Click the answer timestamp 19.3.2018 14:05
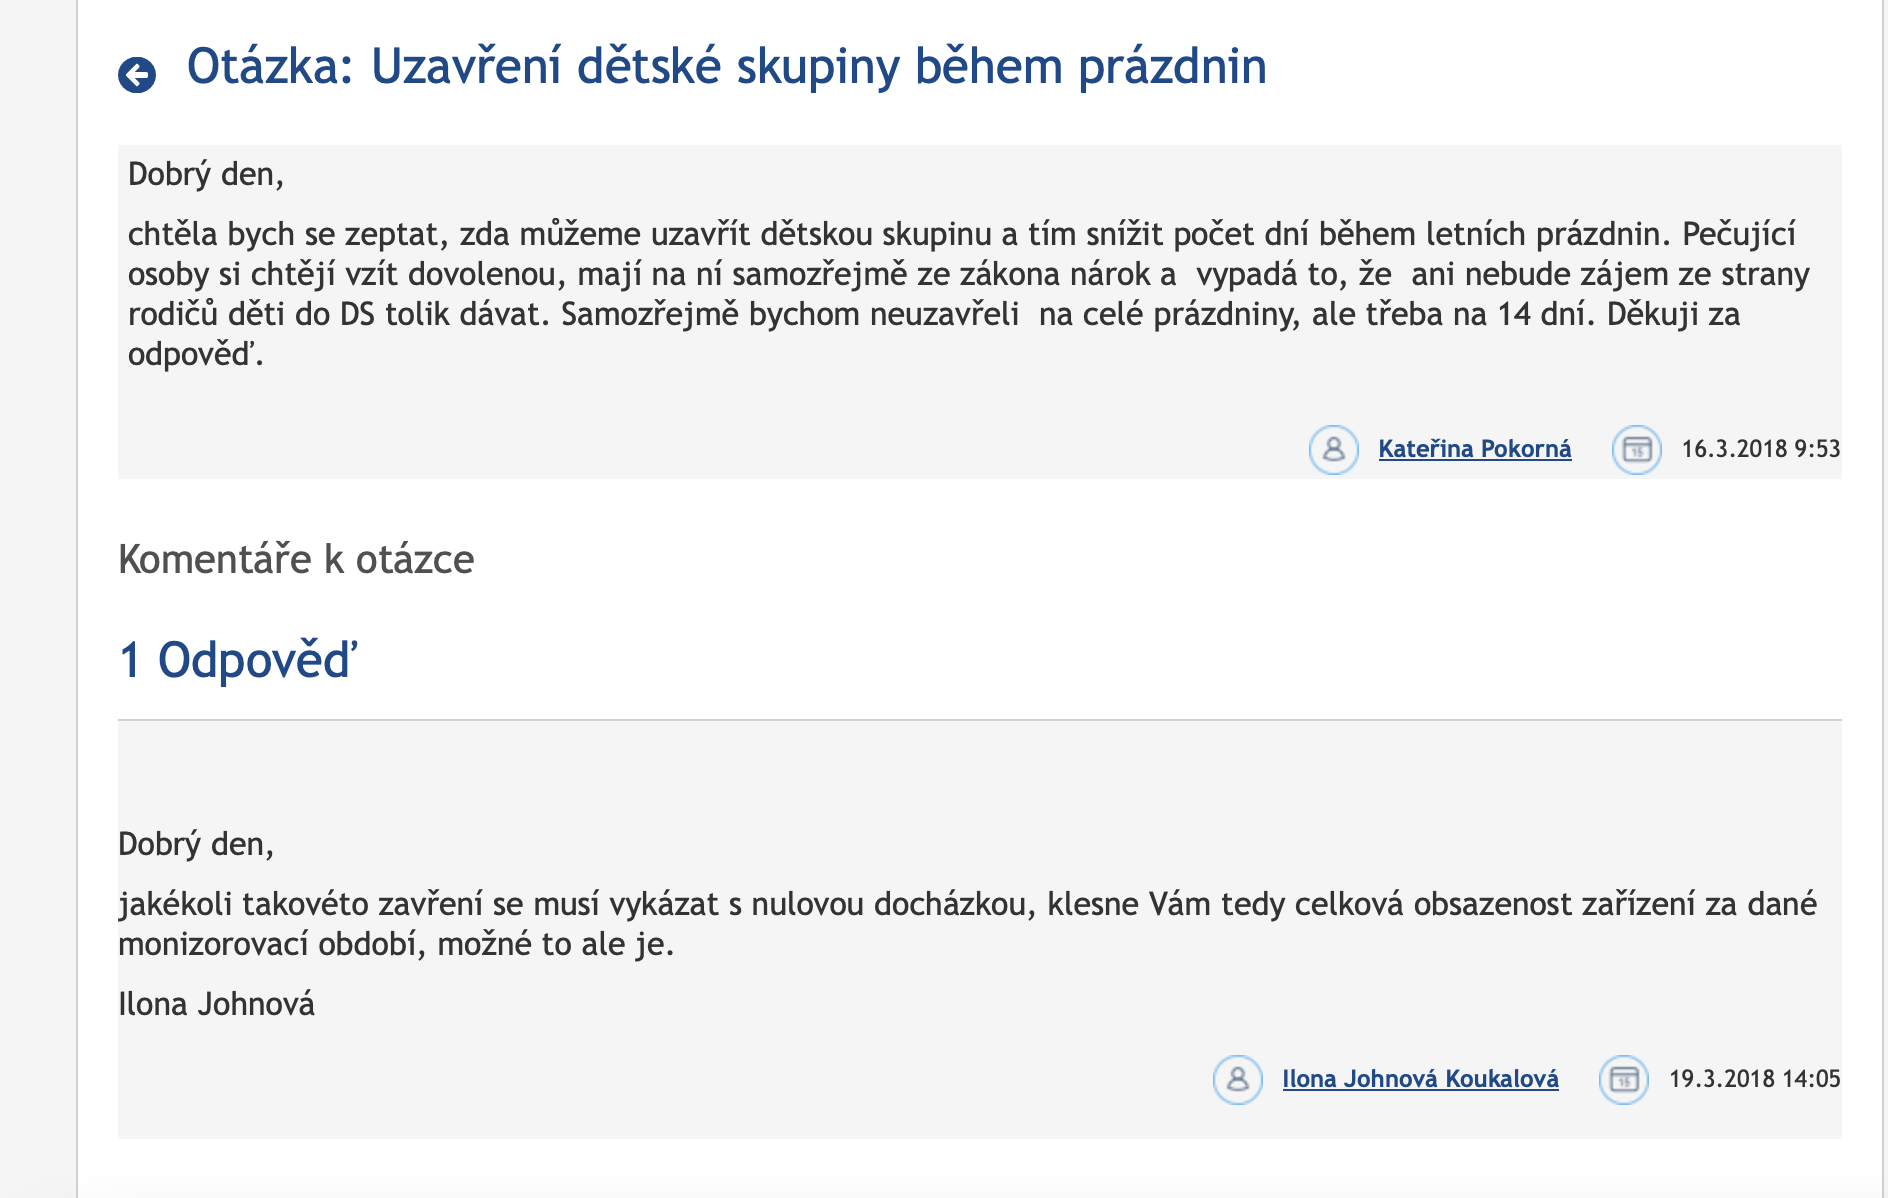 [1754, 1079]
